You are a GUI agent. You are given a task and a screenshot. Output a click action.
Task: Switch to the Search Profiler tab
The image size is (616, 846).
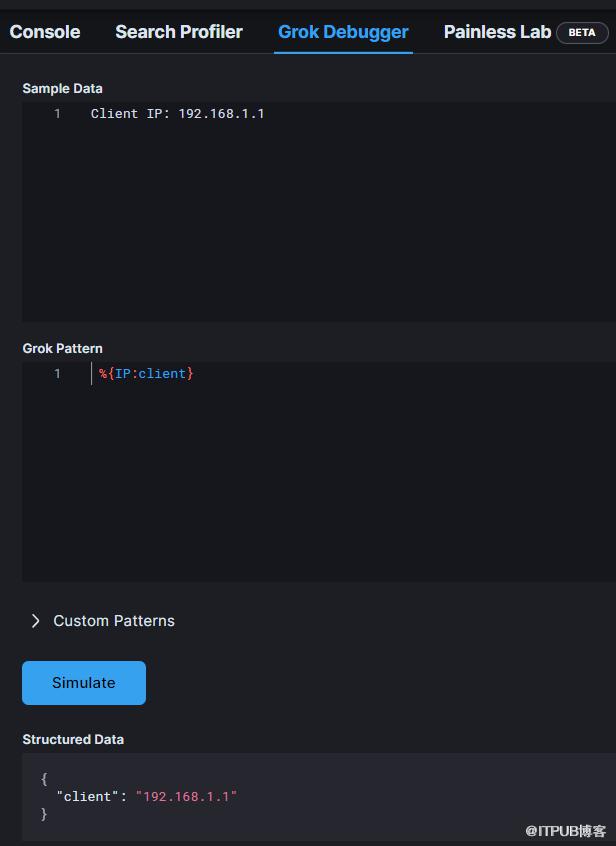(179, 32)
